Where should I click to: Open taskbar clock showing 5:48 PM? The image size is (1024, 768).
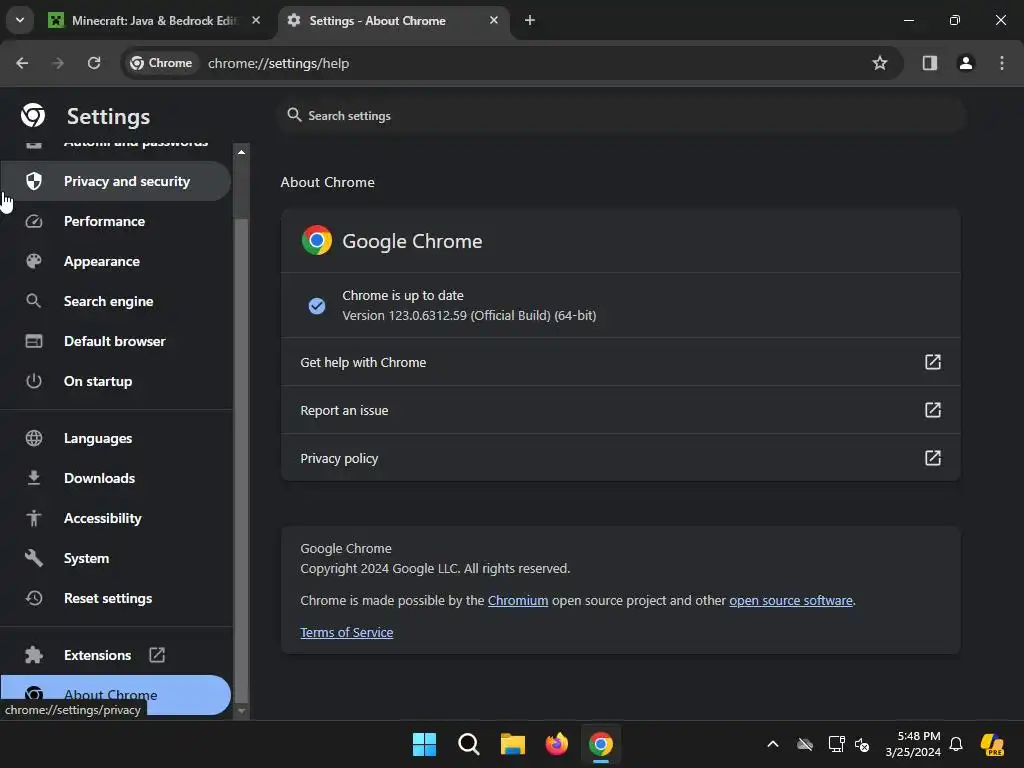[x=913, y=744]
